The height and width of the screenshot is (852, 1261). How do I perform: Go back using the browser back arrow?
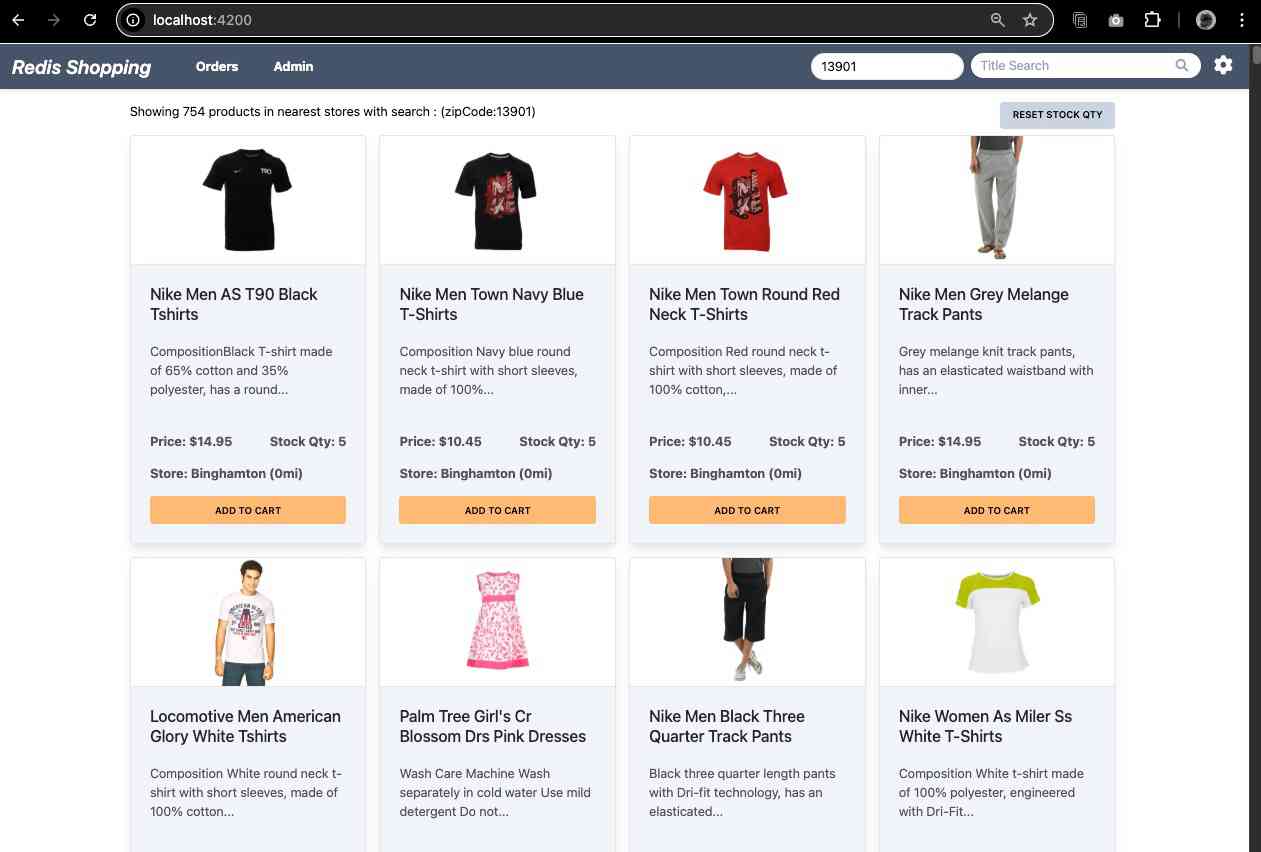18,20
